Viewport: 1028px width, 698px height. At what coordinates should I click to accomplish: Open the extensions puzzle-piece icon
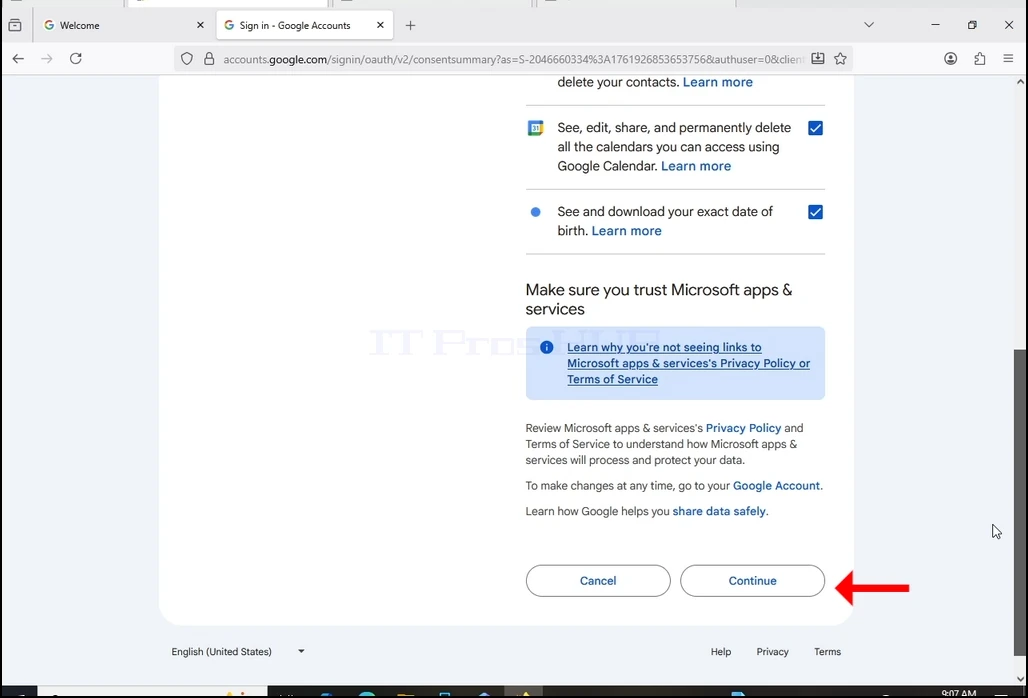(979, 59)
